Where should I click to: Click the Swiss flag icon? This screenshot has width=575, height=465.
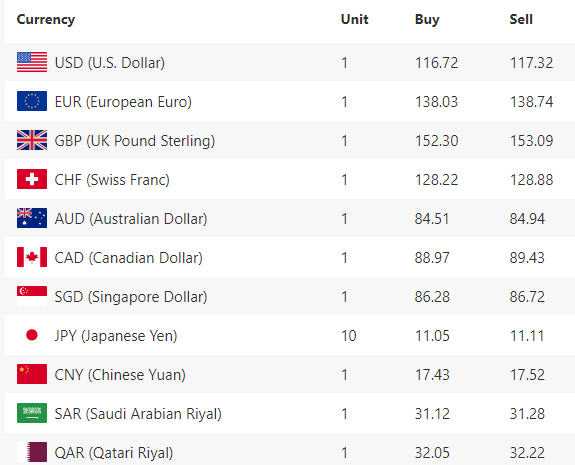(32, 179)
